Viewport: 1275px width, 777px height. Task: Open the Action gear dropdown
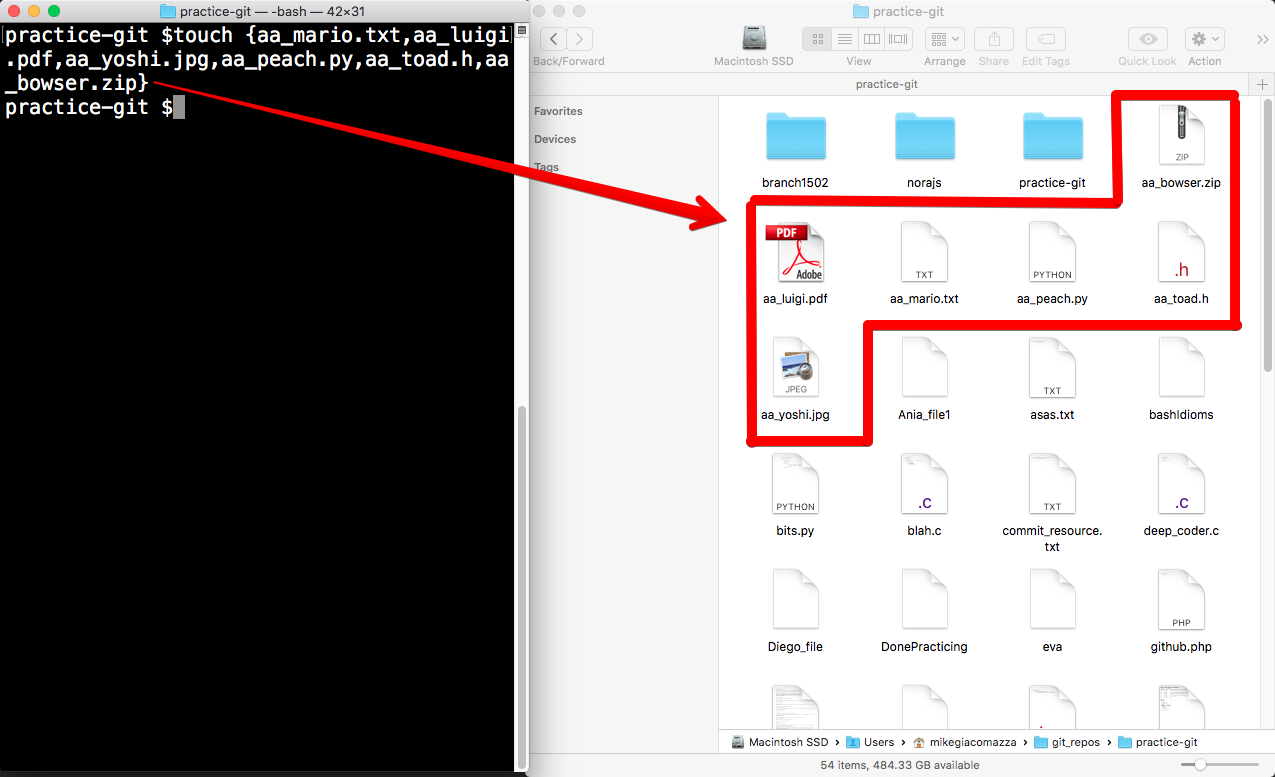(1204, 39)
